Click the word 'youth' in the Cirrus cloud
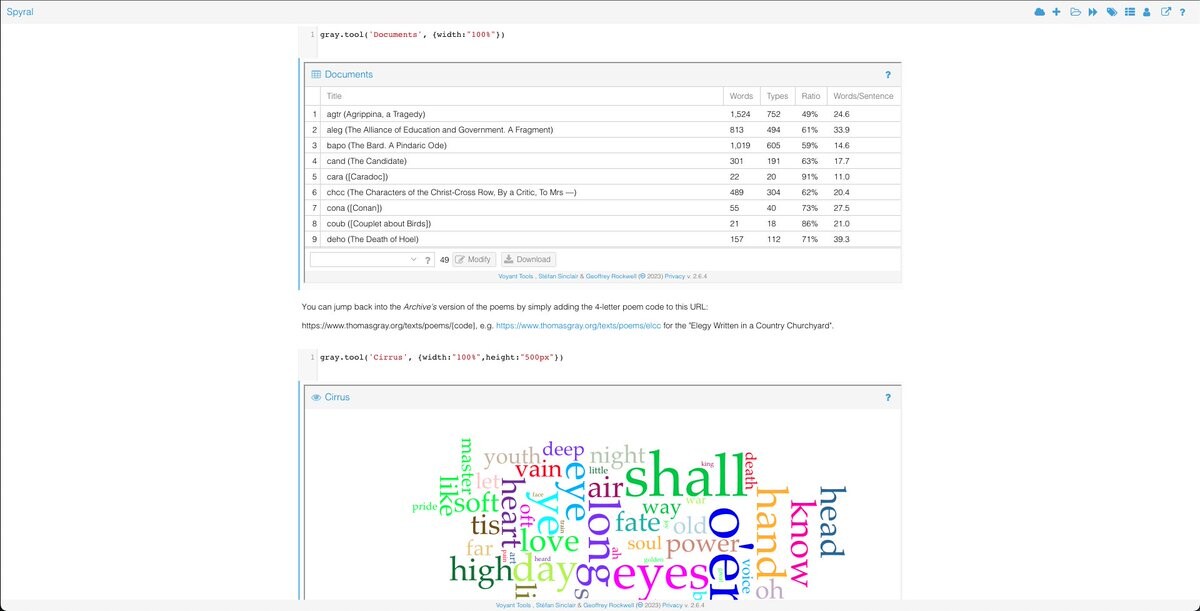 (512, 459)
